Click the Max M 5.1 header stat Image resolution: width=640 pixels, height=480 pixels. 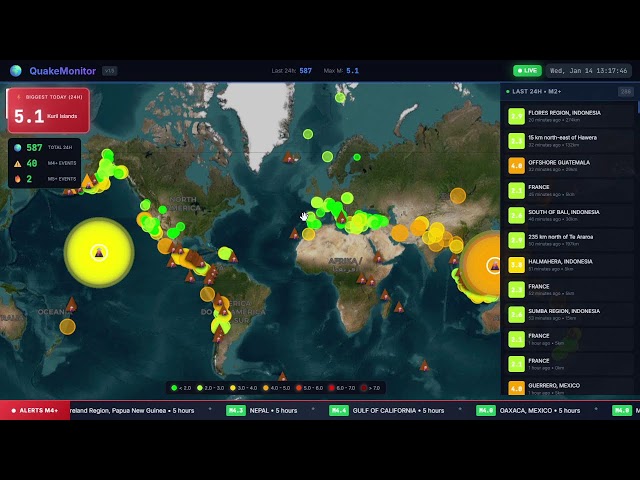341,71
